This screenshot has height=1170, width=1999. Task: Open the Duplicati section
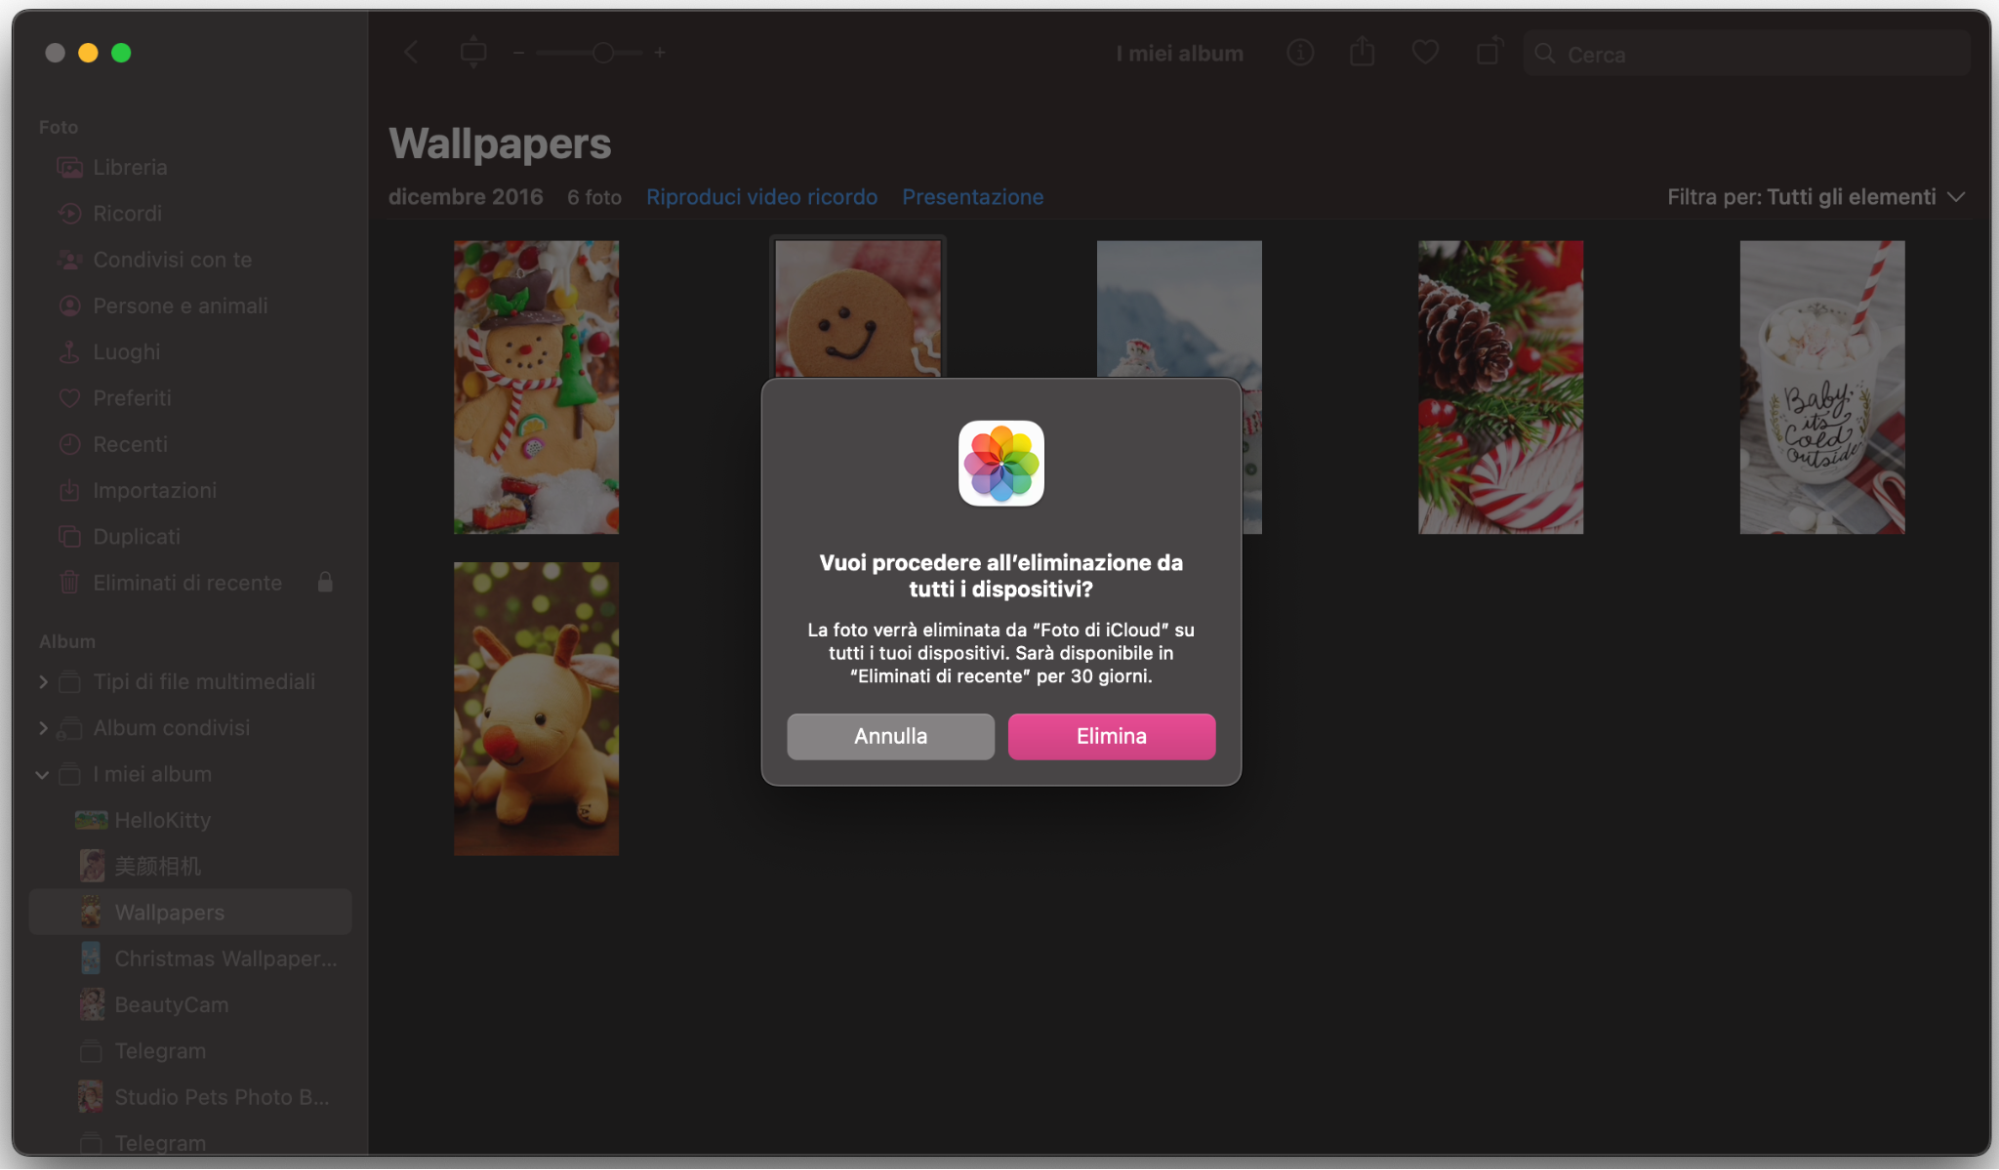(135, 536)
